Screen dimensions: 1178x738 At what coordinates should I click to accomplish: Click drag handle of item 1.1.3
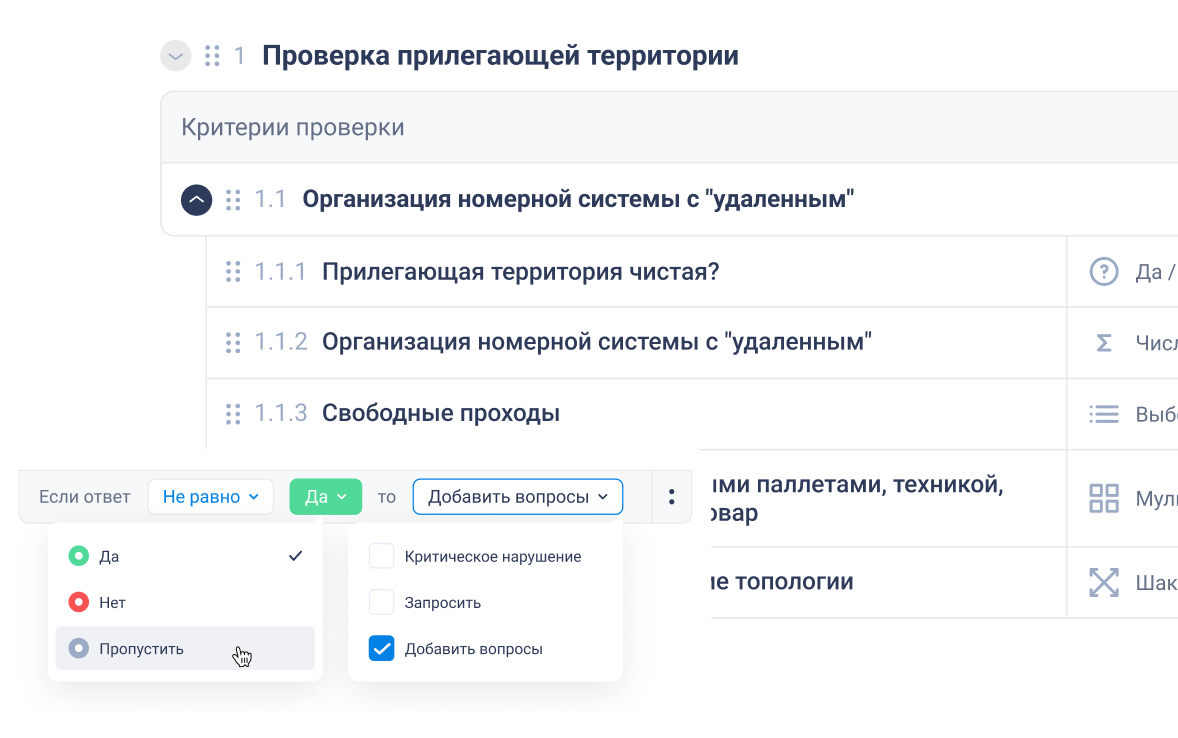233,413
